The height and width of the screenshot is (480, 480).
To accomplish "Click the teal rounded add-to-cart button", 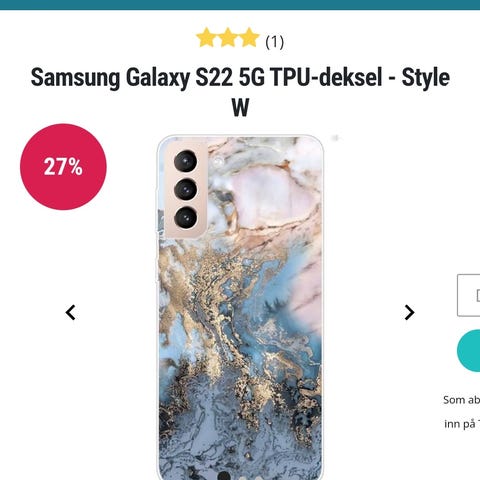I will (x=468, y=351).
